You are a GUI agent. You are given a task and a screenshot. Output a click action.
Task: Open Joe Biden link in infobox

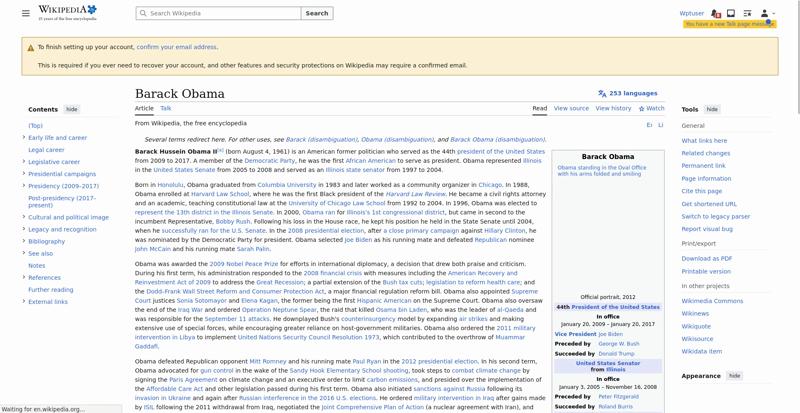(611, 334)
